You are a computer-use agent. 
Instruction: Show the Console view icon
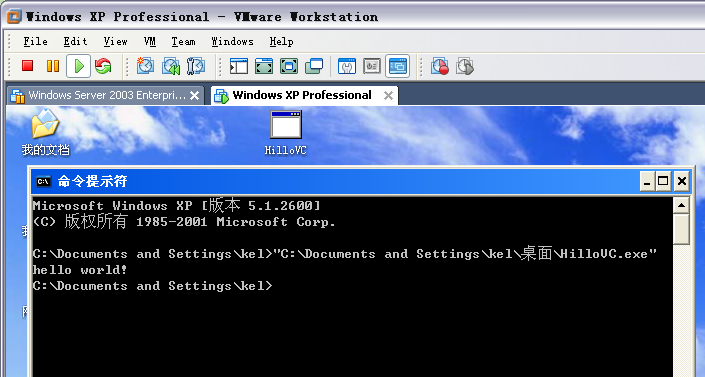(397, 66)
